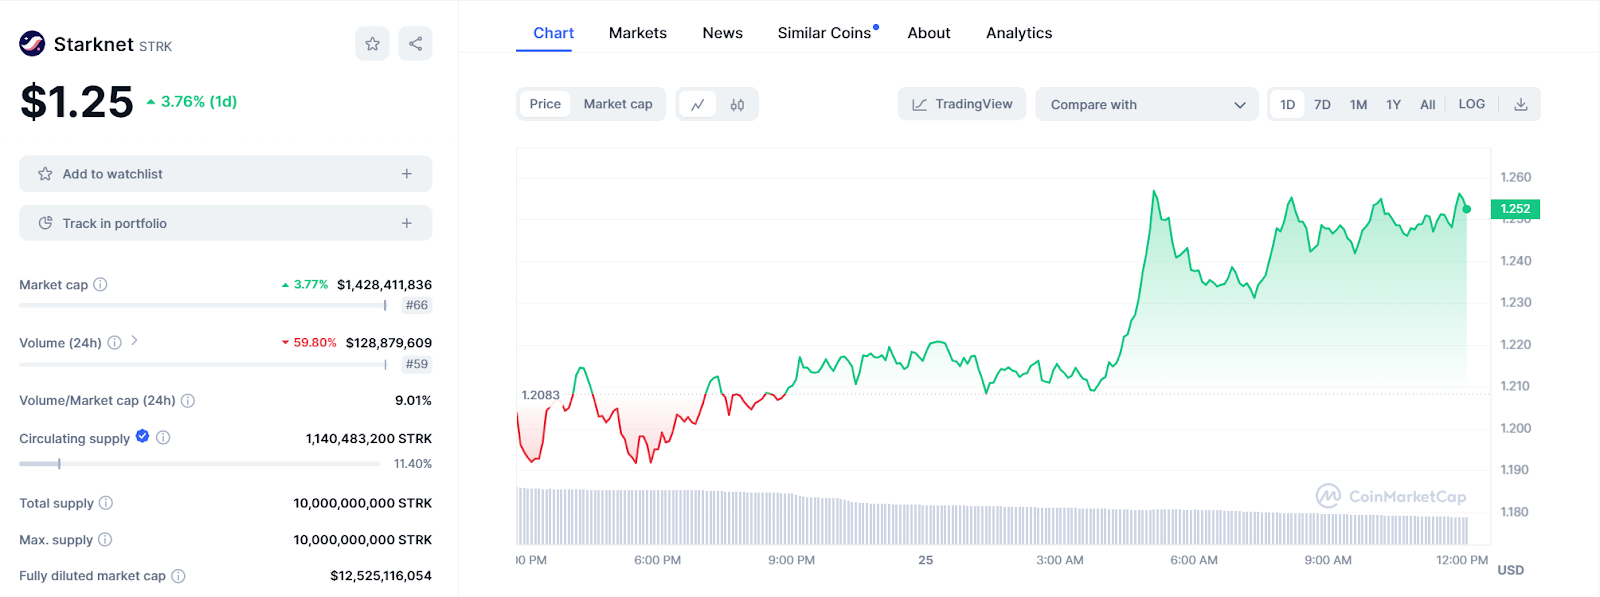Screen dimensions: 1600x597
Task: Open Total supply info icon
Action: (106, 502)
